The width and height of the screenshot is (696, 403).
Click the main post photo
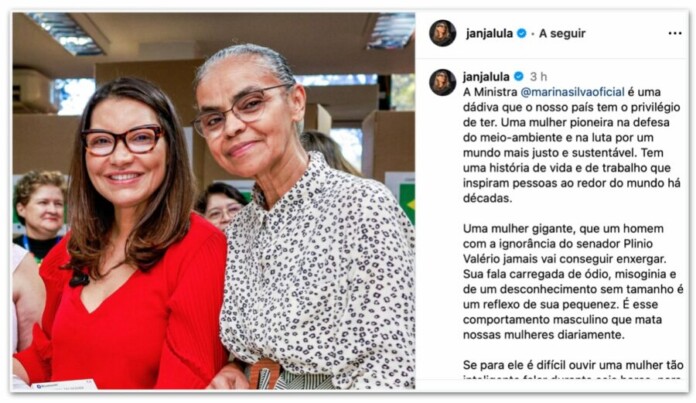[214, 201]
